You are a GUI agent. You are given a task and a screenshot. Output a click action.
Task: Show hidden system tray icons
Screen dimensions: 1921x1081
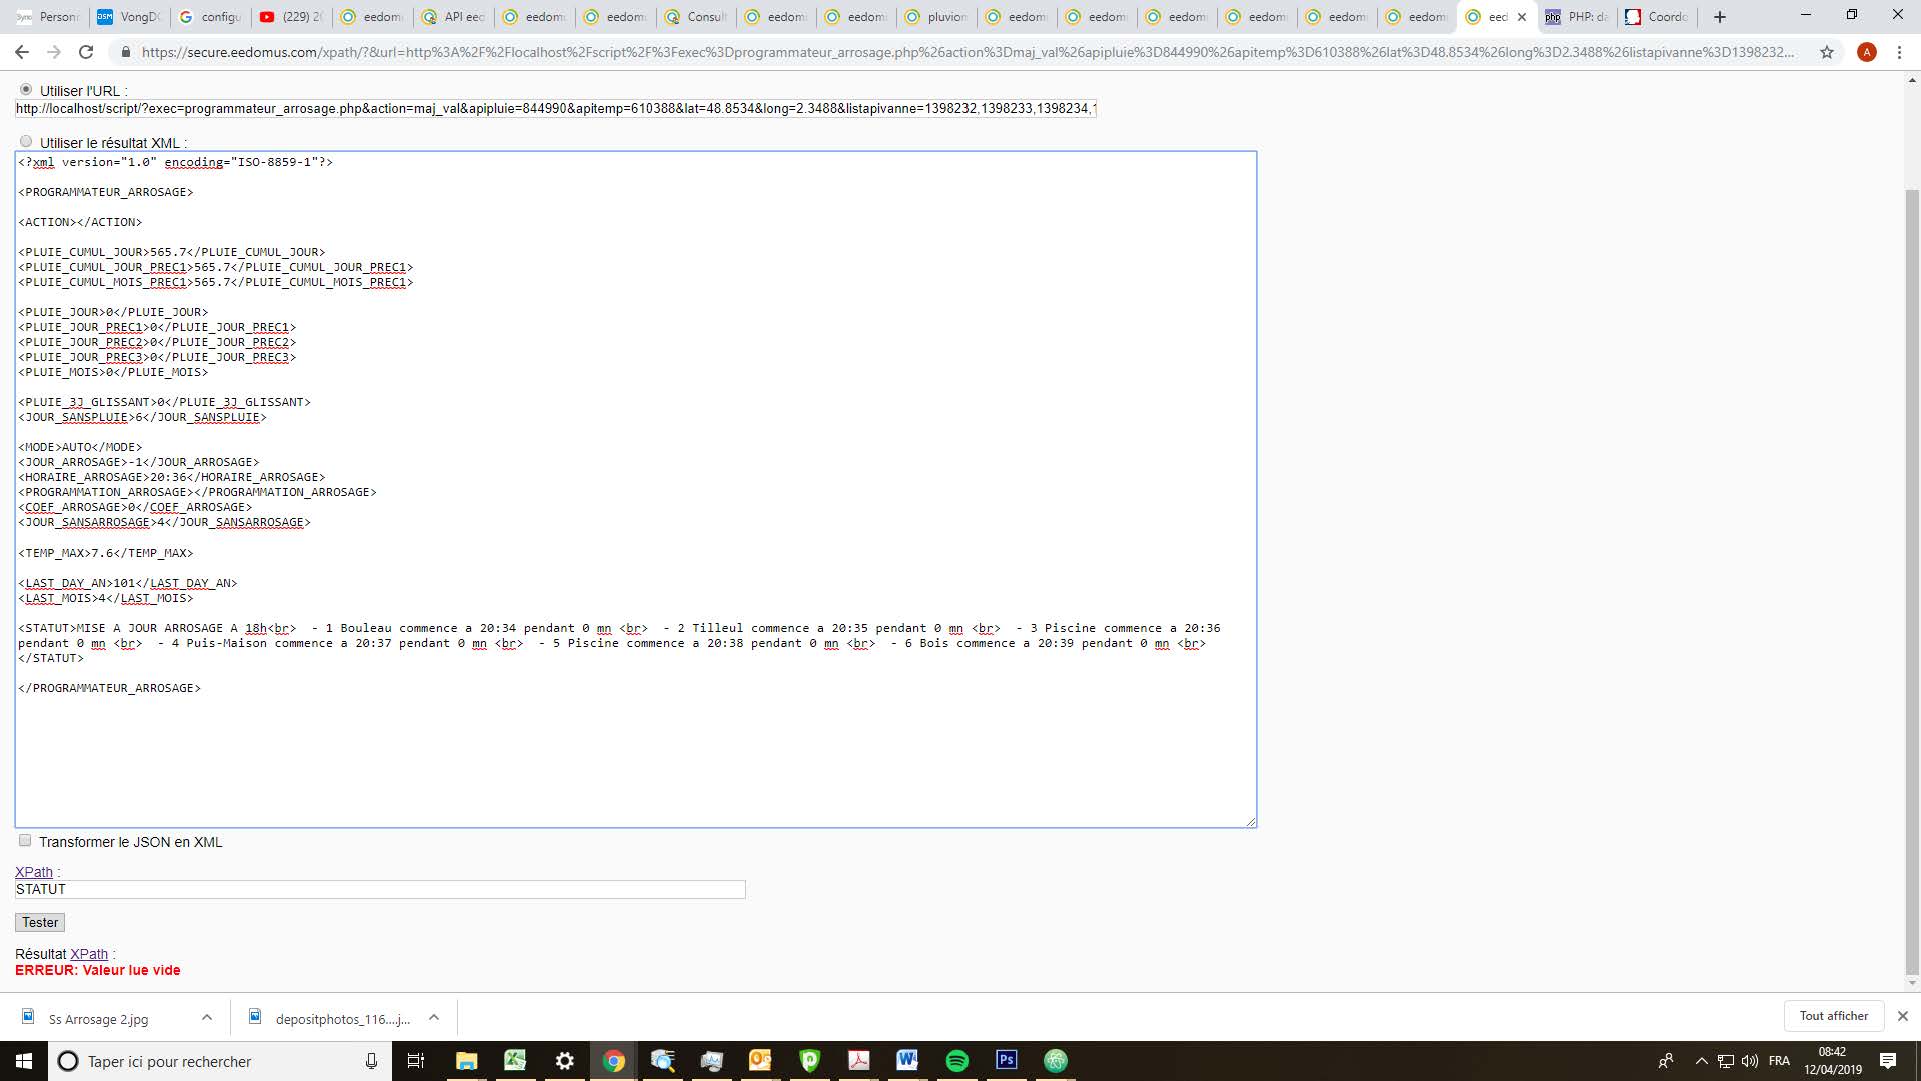(x=1701, y=1061)
